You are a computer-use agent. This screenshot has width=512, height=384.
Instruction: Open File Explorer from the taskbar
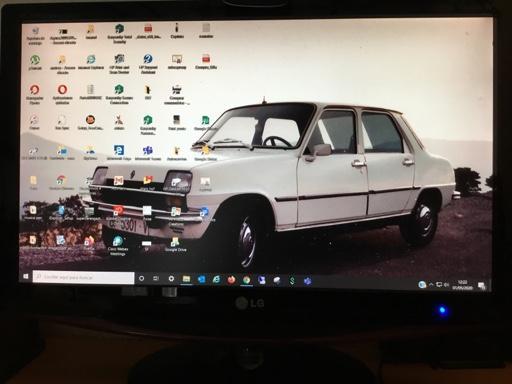186,279
